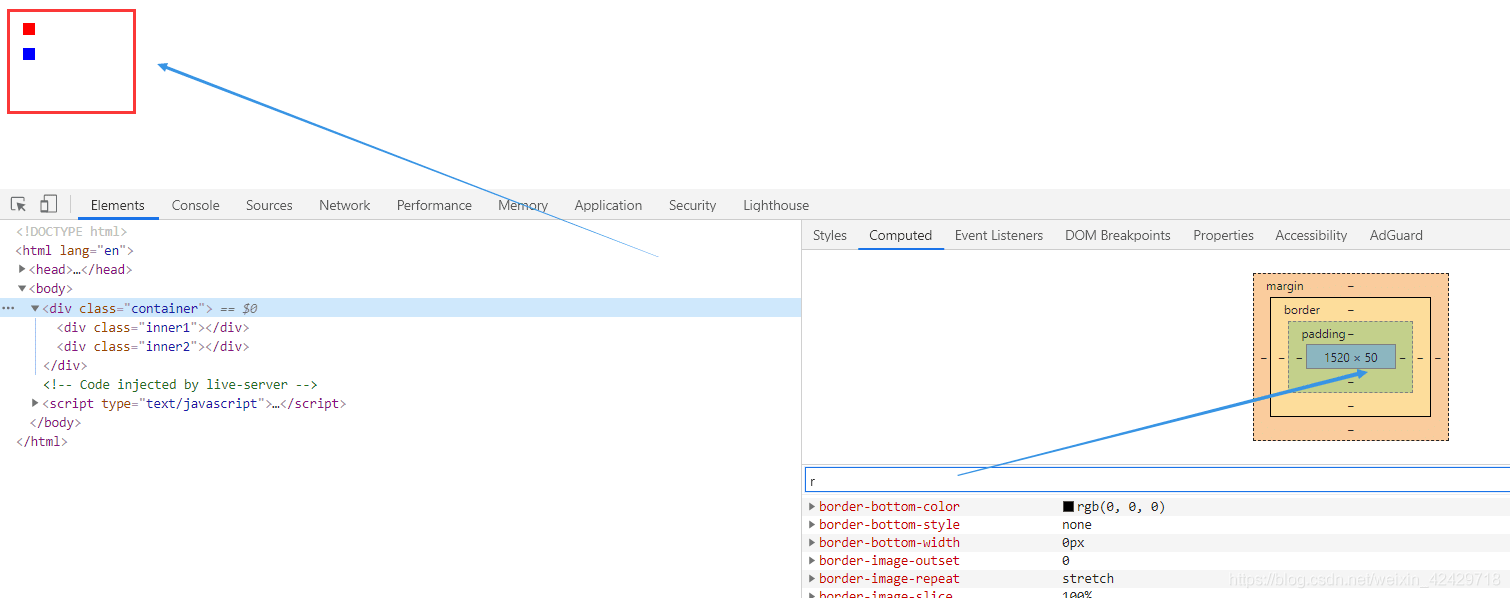1510x598 pixels.
Task: Open the DOM Breakpoints pane
Action: 1117,235
